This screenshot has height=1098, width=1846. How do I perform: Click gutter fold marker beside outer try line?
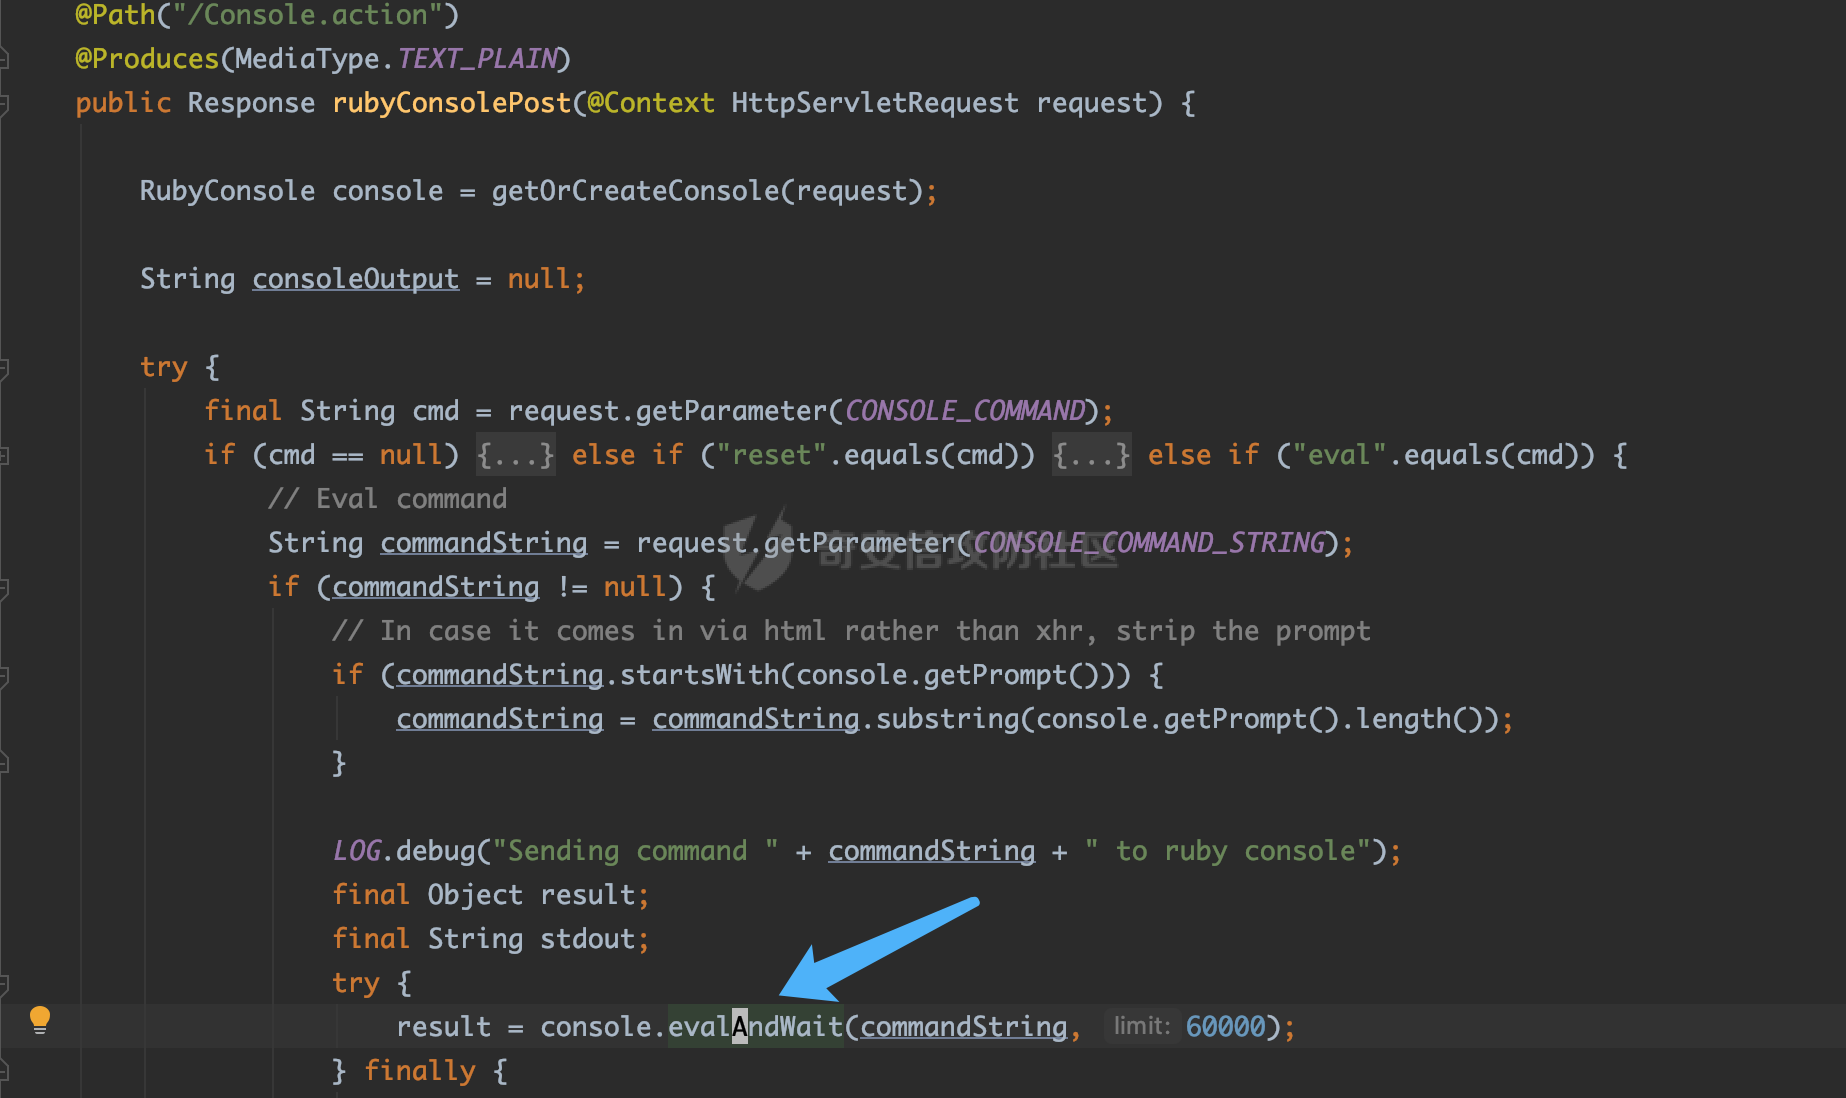point(4,368)
